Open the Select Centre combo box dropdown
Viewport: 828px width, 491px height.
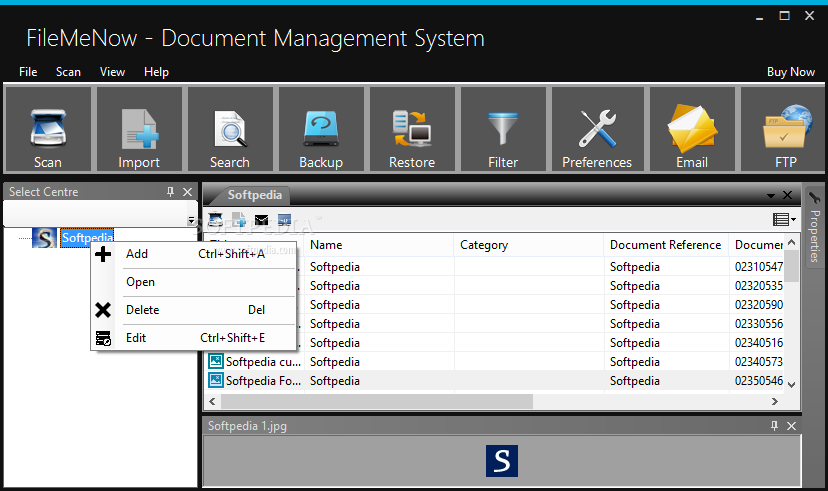tap(191, 220)
